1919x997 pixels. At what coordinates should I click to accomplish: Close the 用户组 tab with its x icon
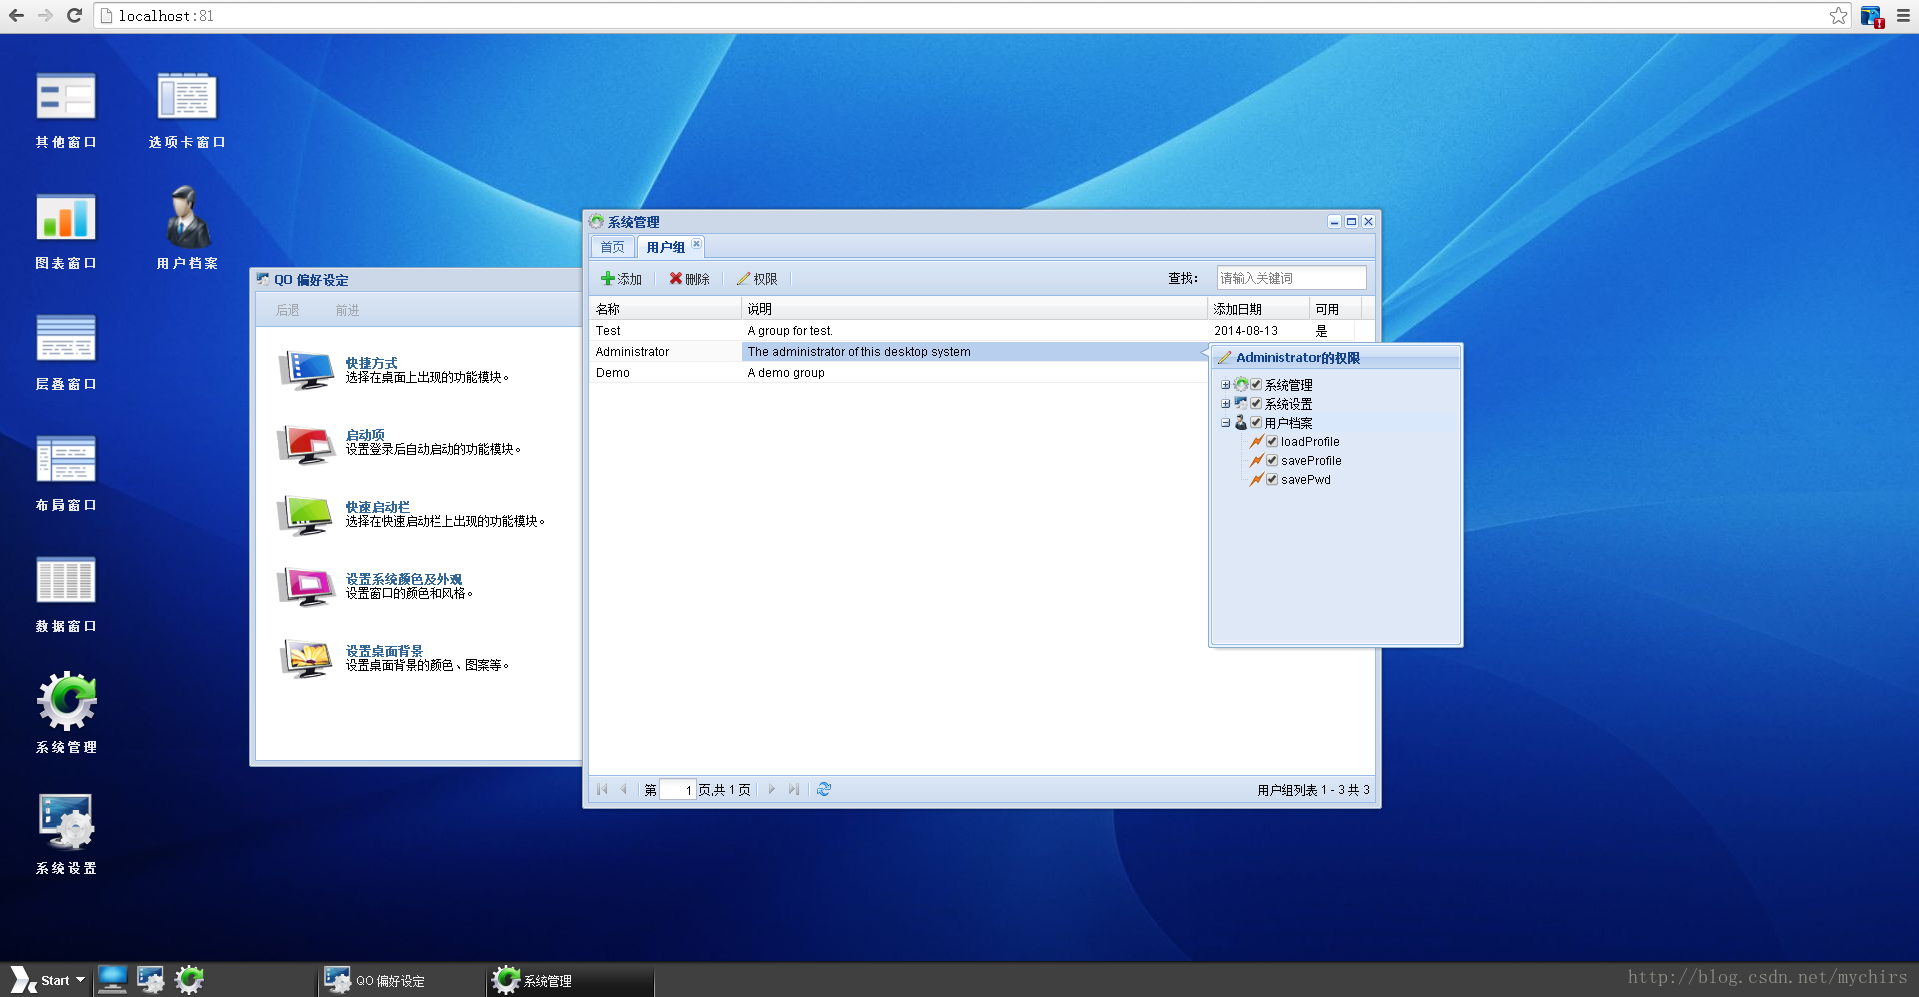696,244
